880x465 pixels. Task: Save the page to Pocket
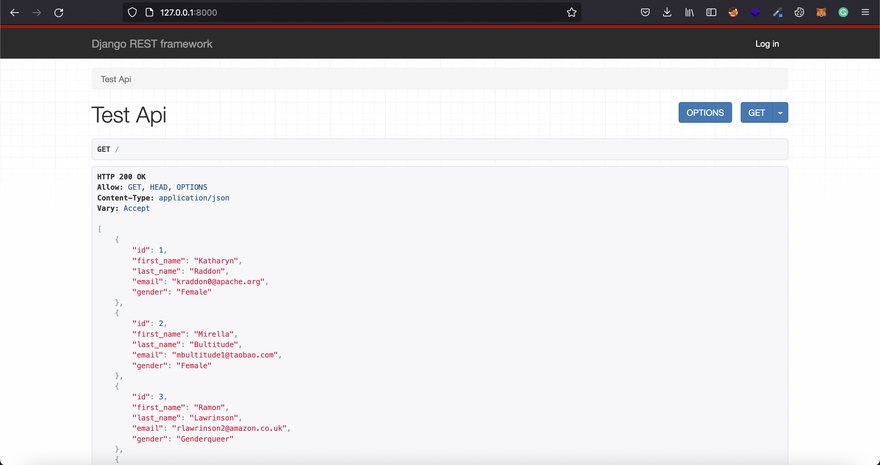pyautogui.click(x=645, y=12)
